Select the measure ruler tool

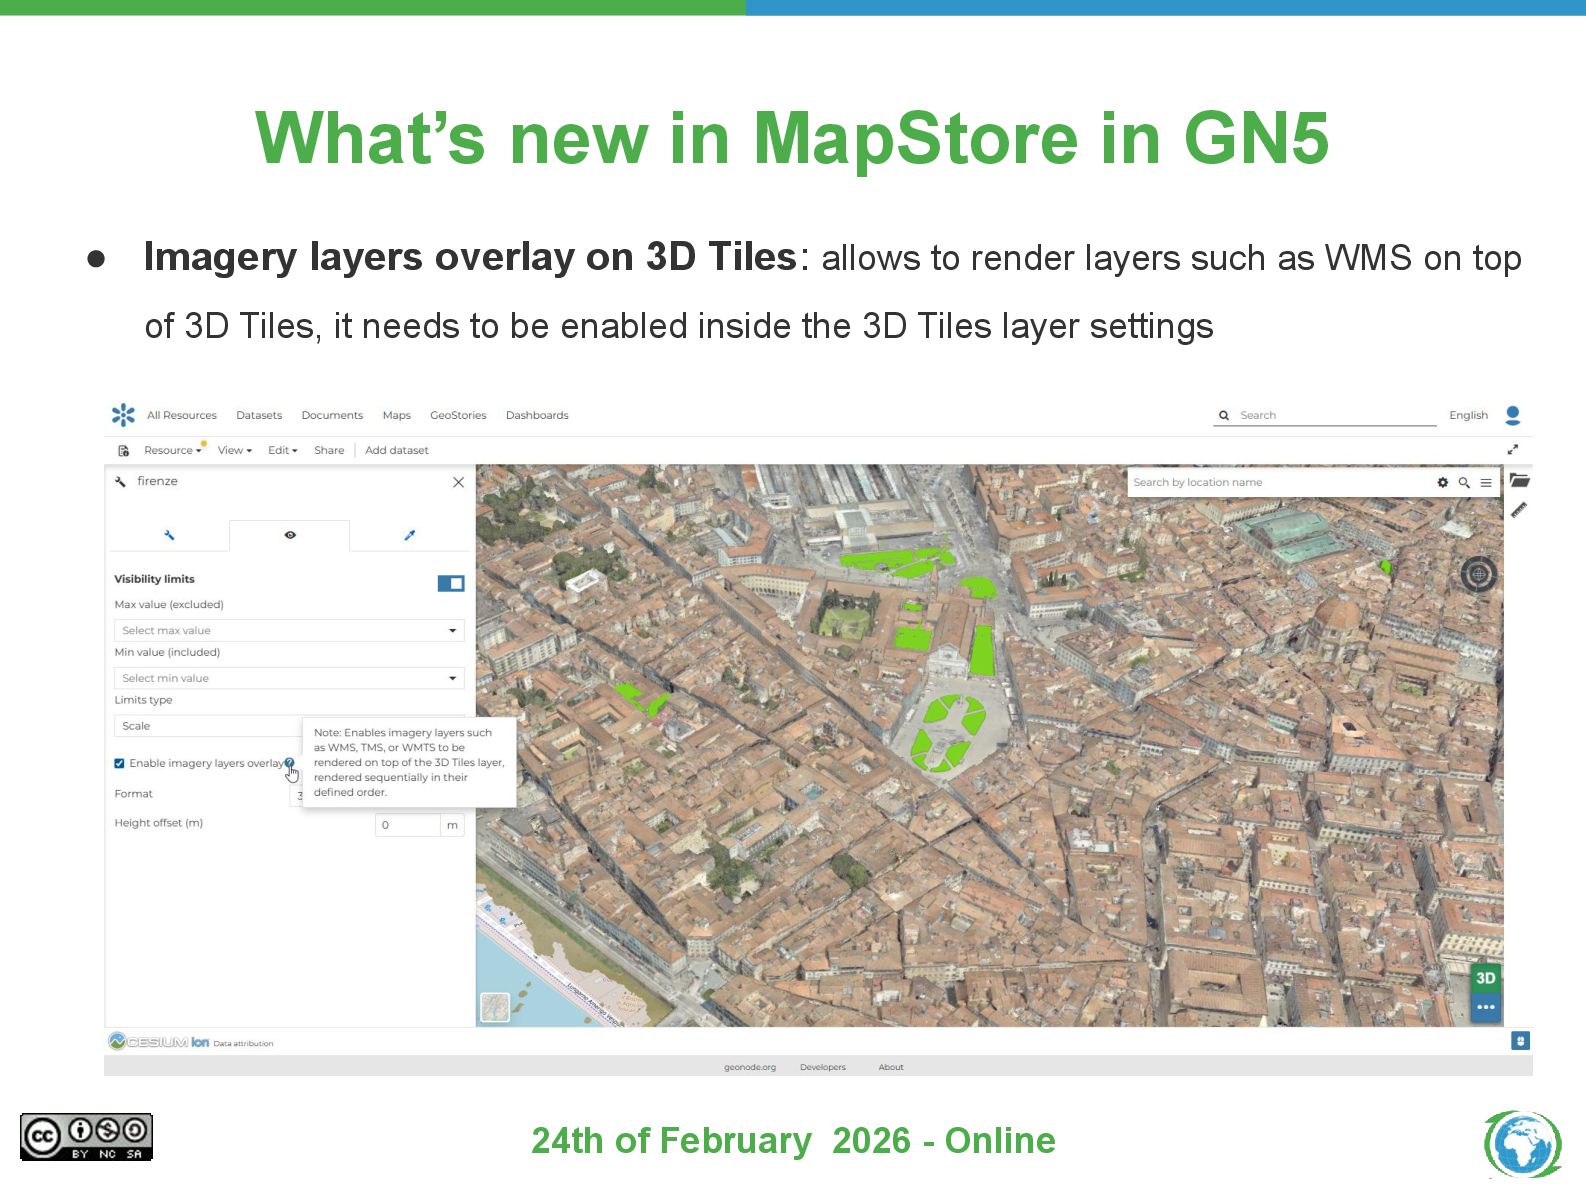click(x=1519, y=509)
